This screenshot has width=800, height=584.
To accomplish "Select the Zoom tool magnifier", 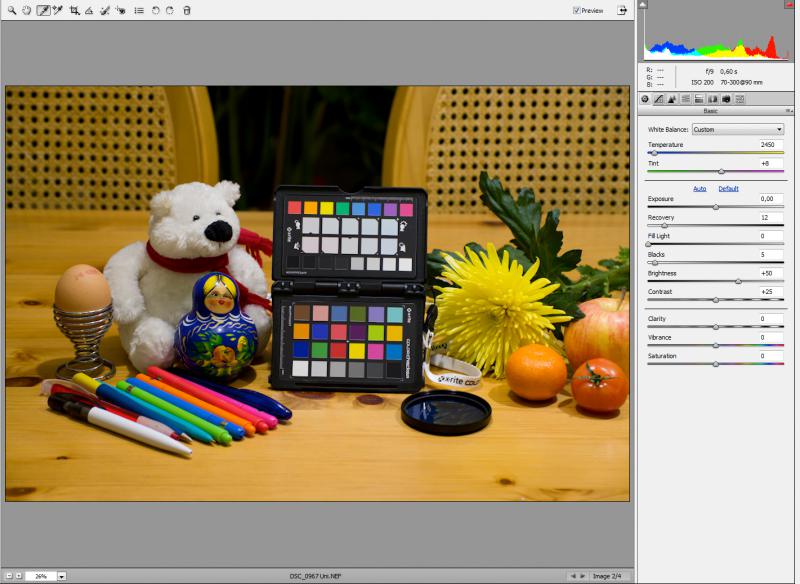I will (12, 10).
